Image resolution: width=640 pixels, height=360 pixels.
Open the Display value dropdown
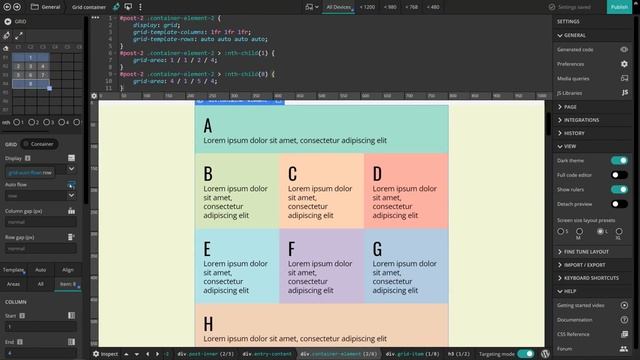click(x=71, y=169)
